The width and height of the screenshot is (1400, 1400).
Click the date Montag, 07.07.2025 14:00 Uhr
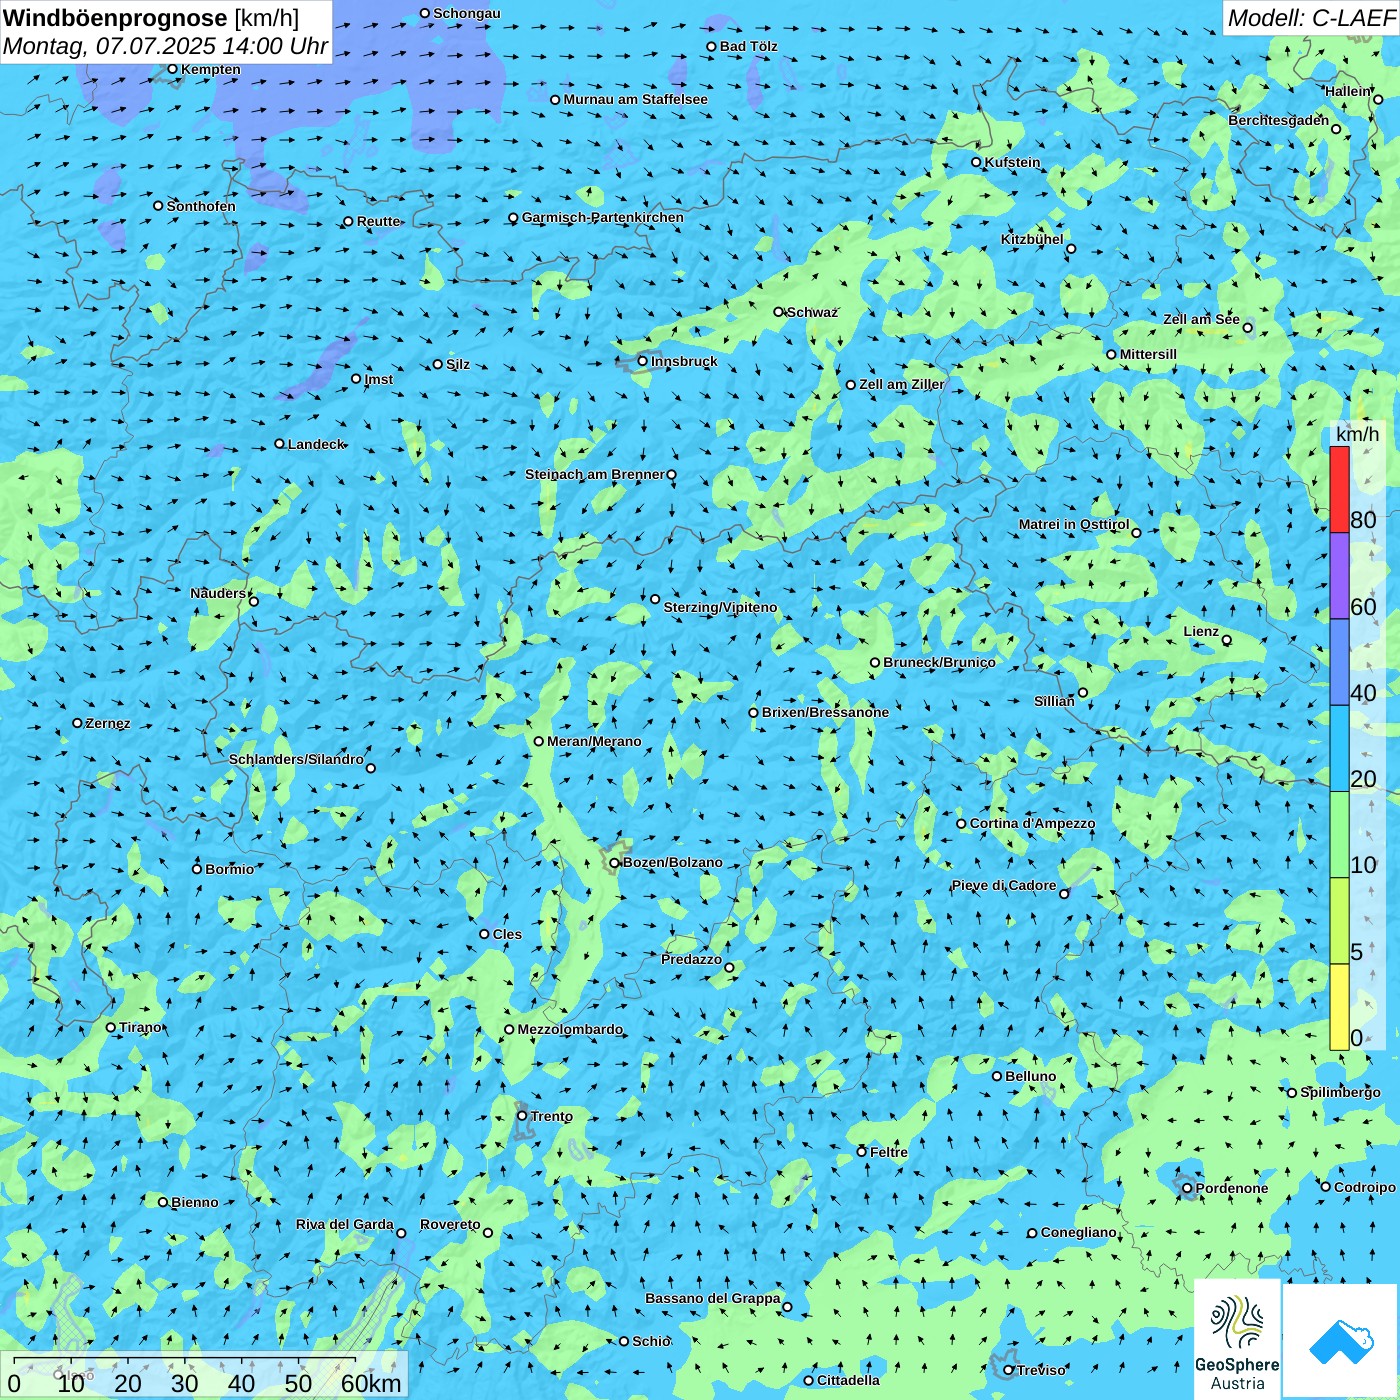(165, 46)
